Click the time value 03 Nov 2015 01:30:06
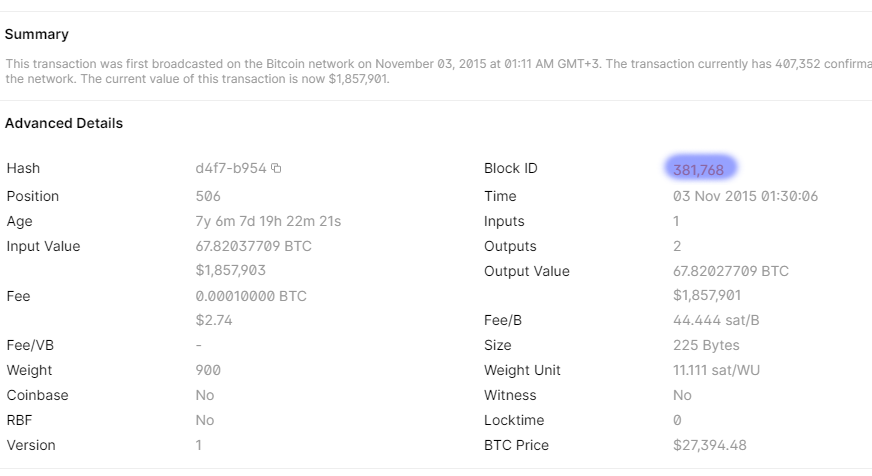Image resolution: width=872 pixels, height=476 pixels. pos(745,196)
